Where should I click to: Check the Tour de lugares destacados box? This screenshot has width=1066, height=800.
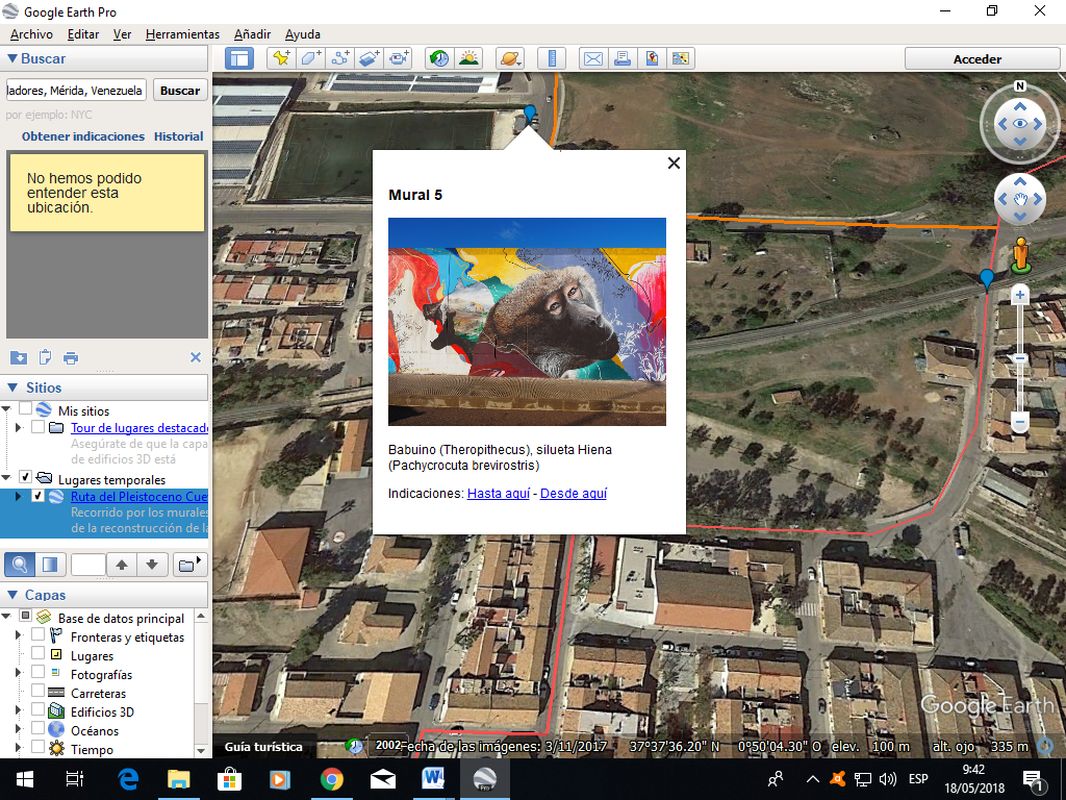click(x=38, y=427)
